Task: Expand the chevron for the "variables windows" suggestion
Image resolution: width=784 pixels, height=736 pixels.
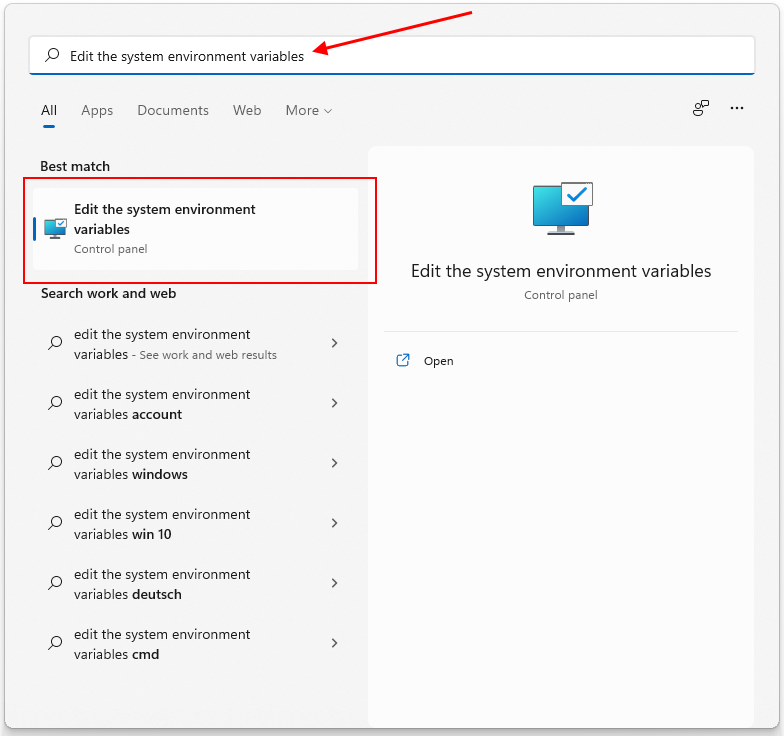Action: click(x=334, y=463)
